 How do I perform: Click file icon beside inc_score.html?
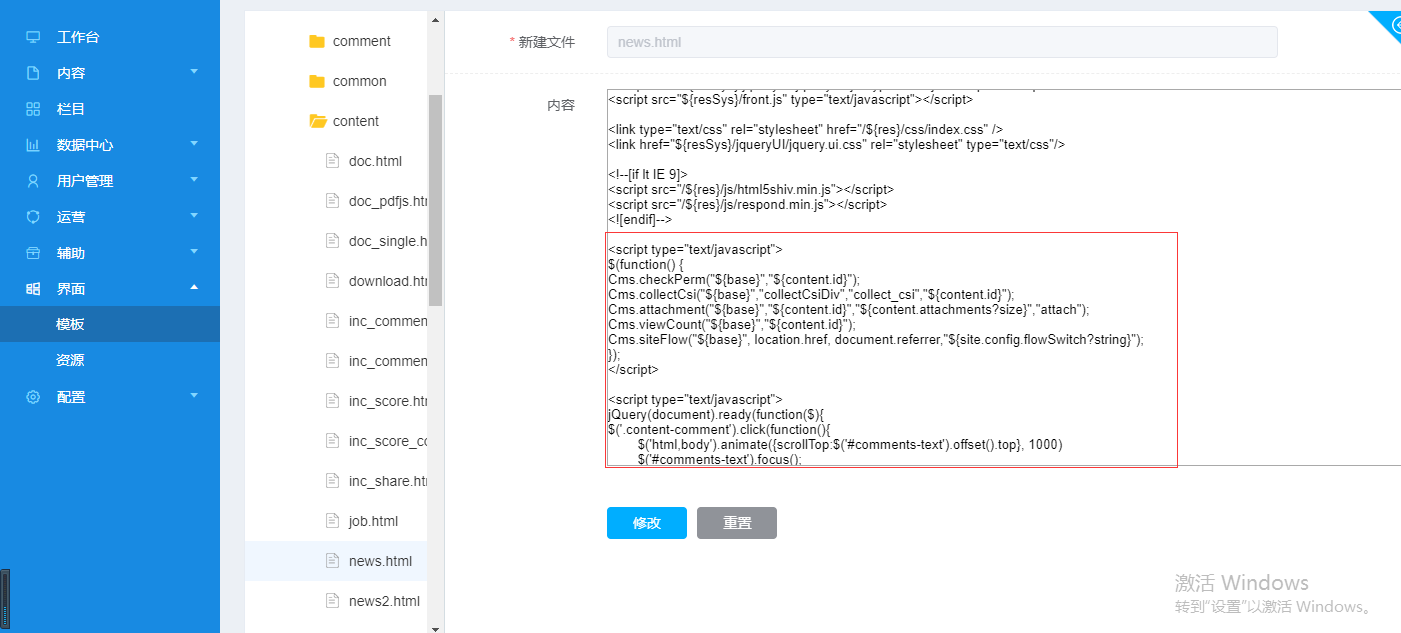(x=333, y=401)
